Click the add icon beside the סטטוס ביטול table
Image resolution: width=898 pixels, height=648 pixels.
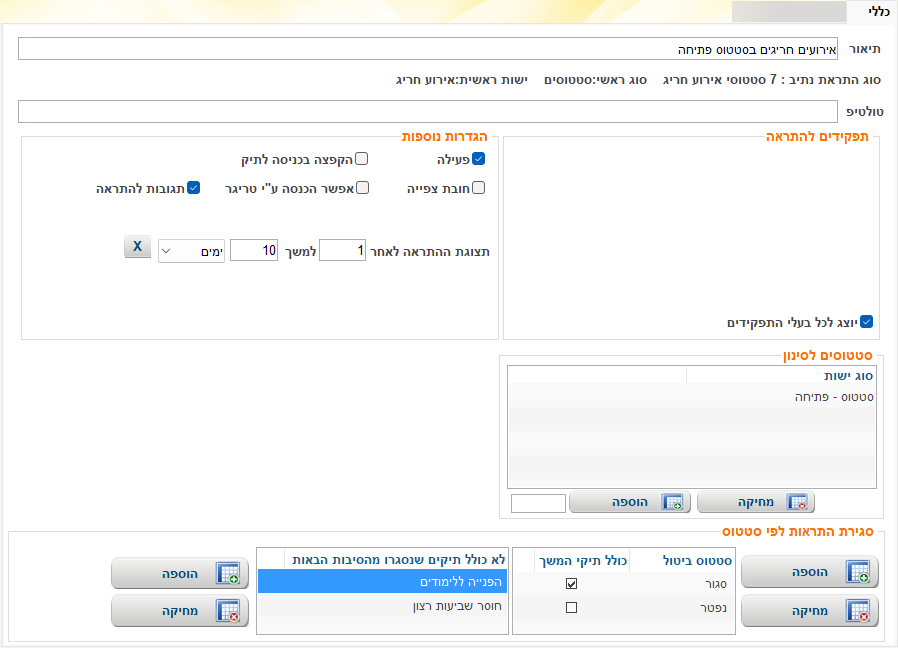(858, 572)
